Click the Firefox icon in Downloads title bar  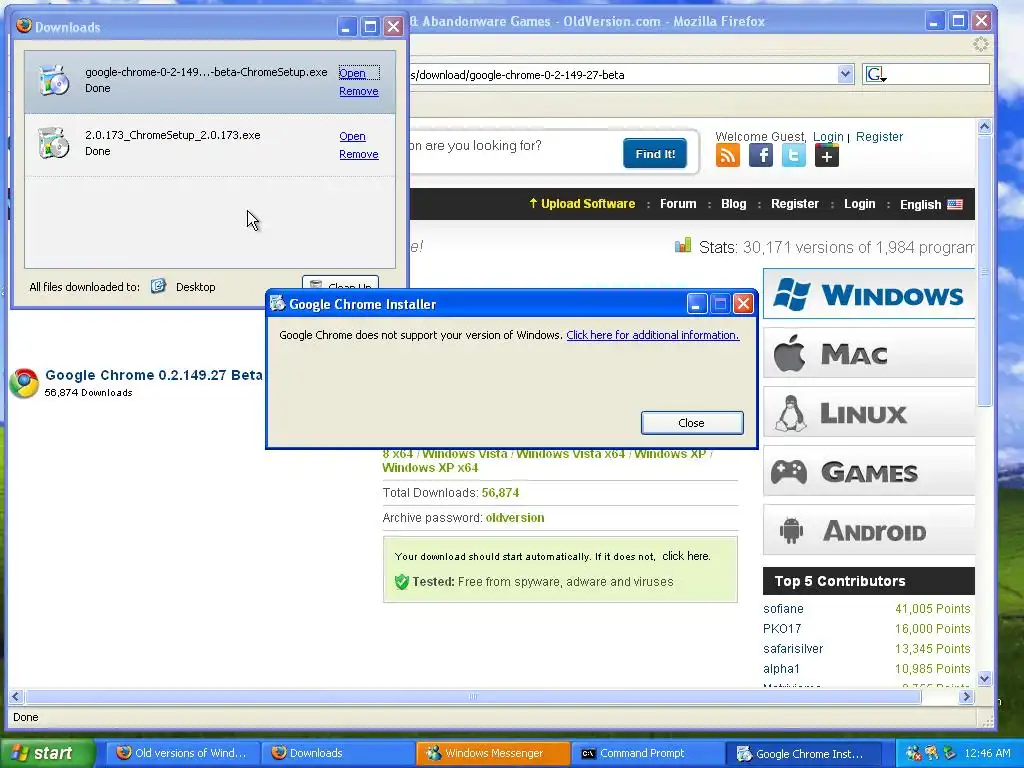click(24, 25)
